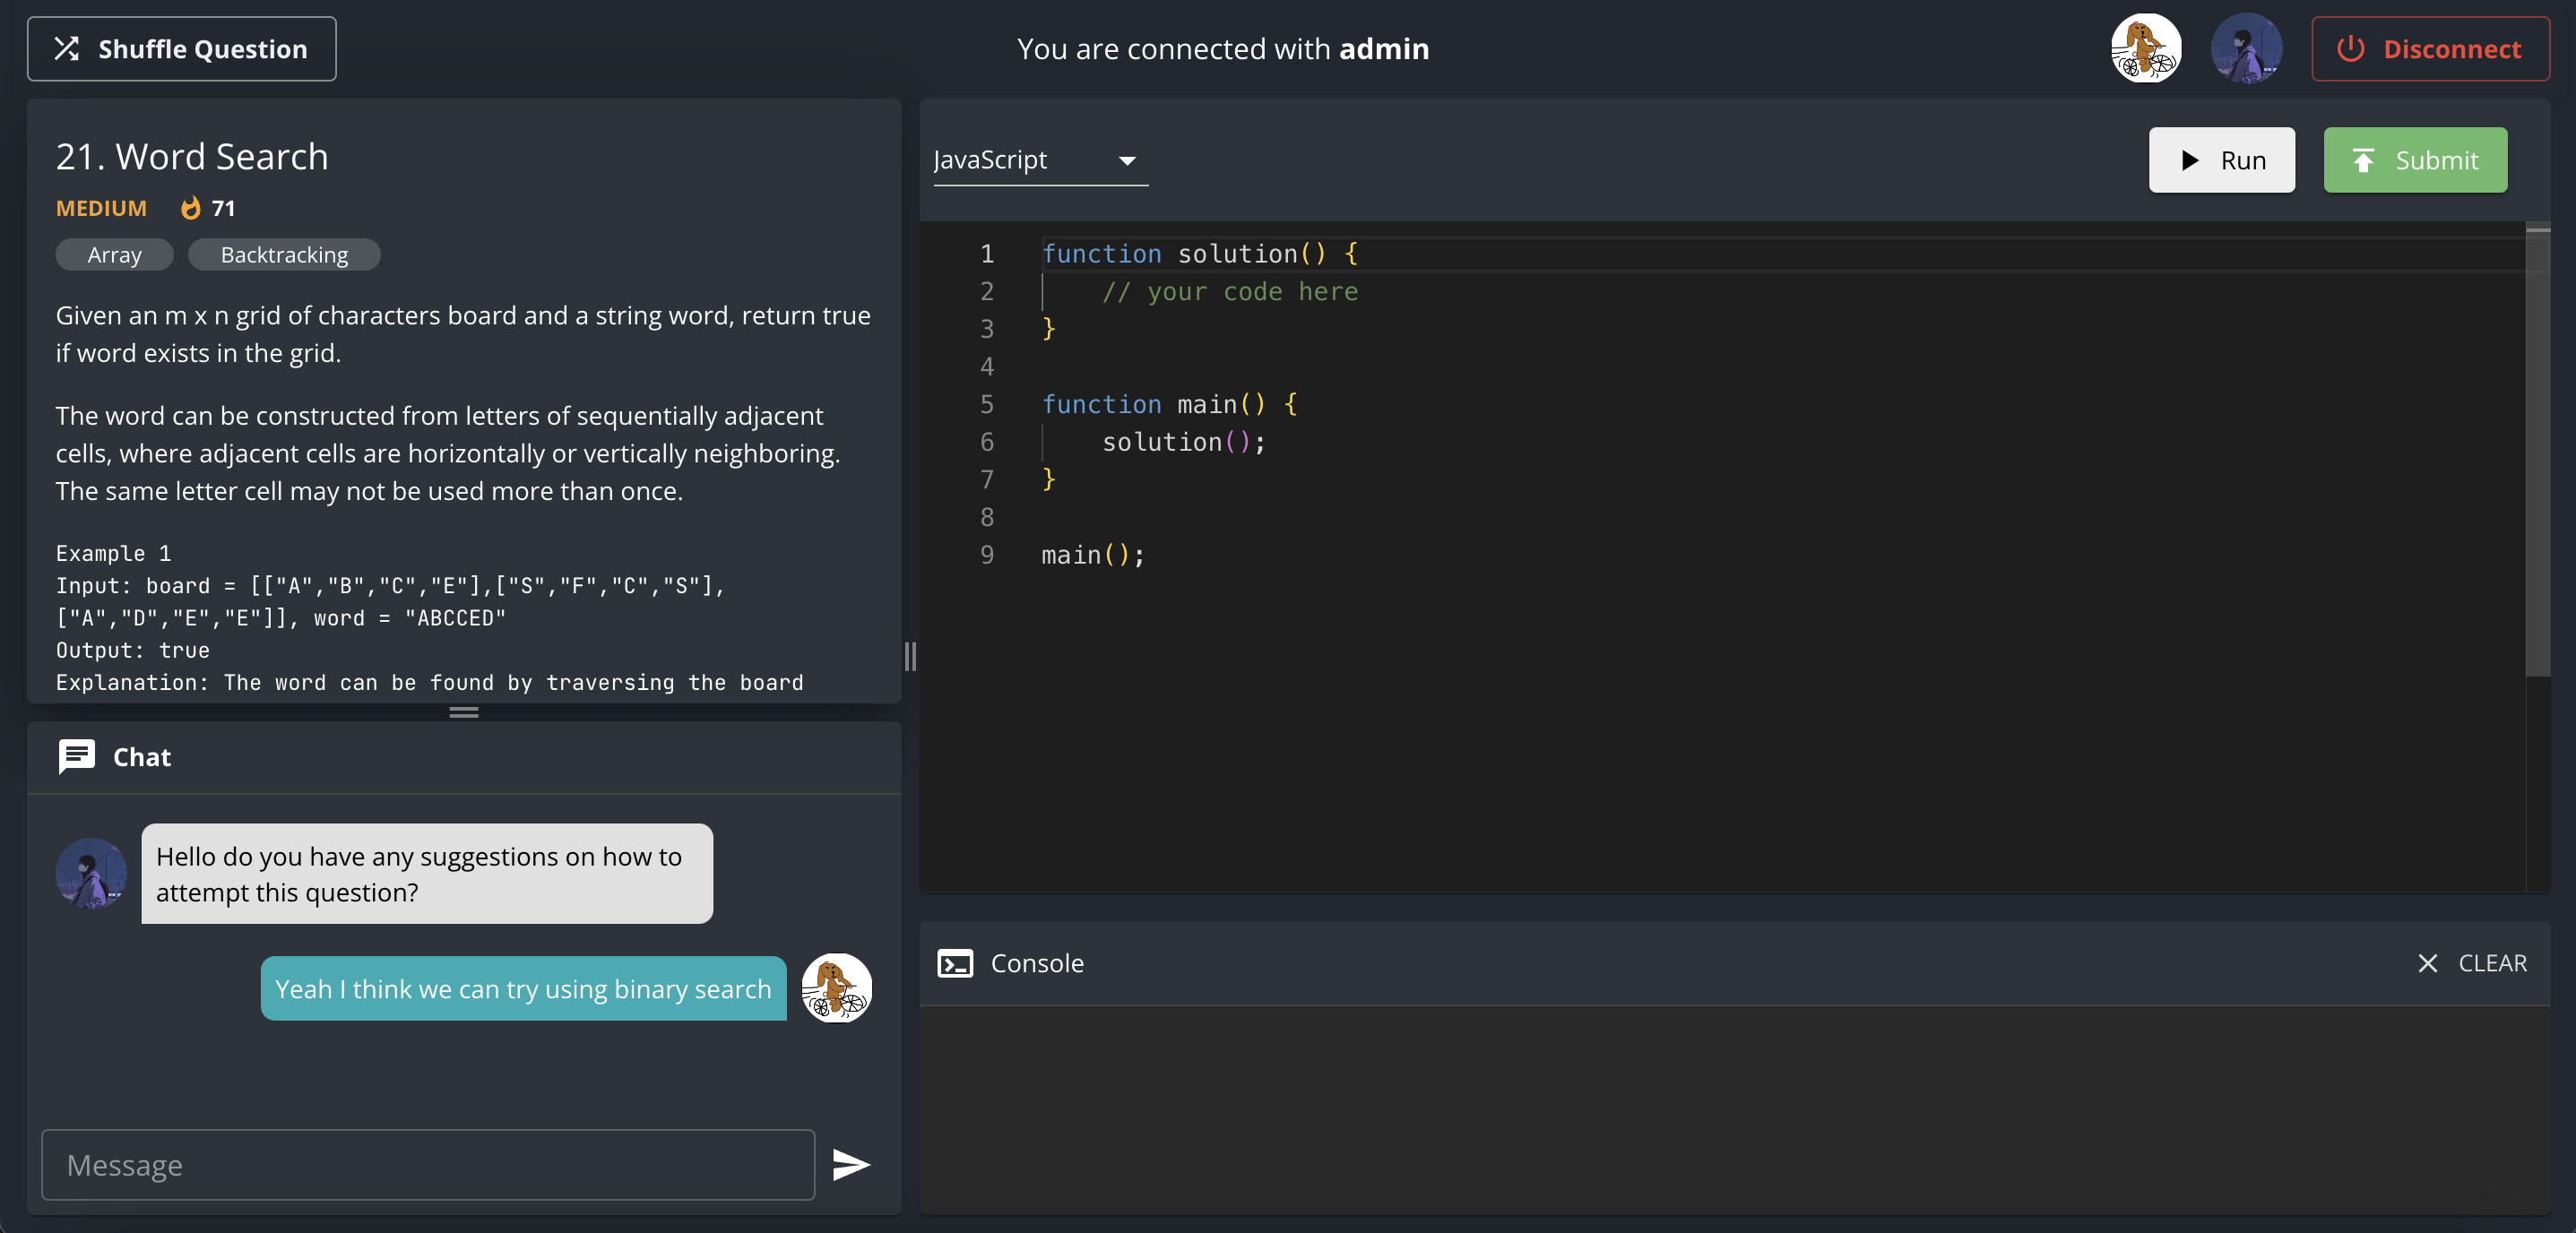Click the purple avatar in header
Viewport: 2576px width, 1233px height.
[x=2245, y=49]
